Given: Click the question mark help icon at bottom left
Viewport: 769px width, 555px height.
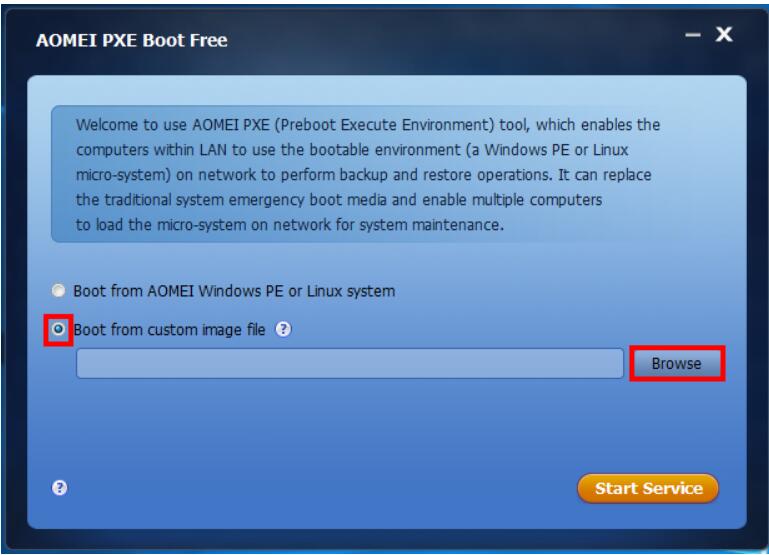Looking at the screenshot, I should [x=59, y=487].
